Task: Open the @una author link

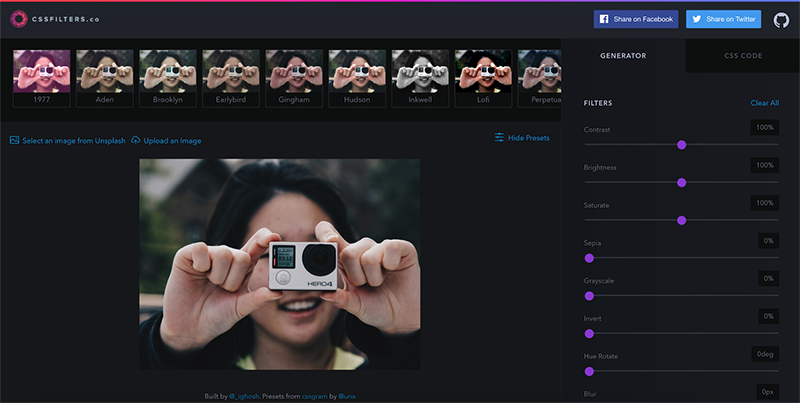Action: [x=346, y=397]
